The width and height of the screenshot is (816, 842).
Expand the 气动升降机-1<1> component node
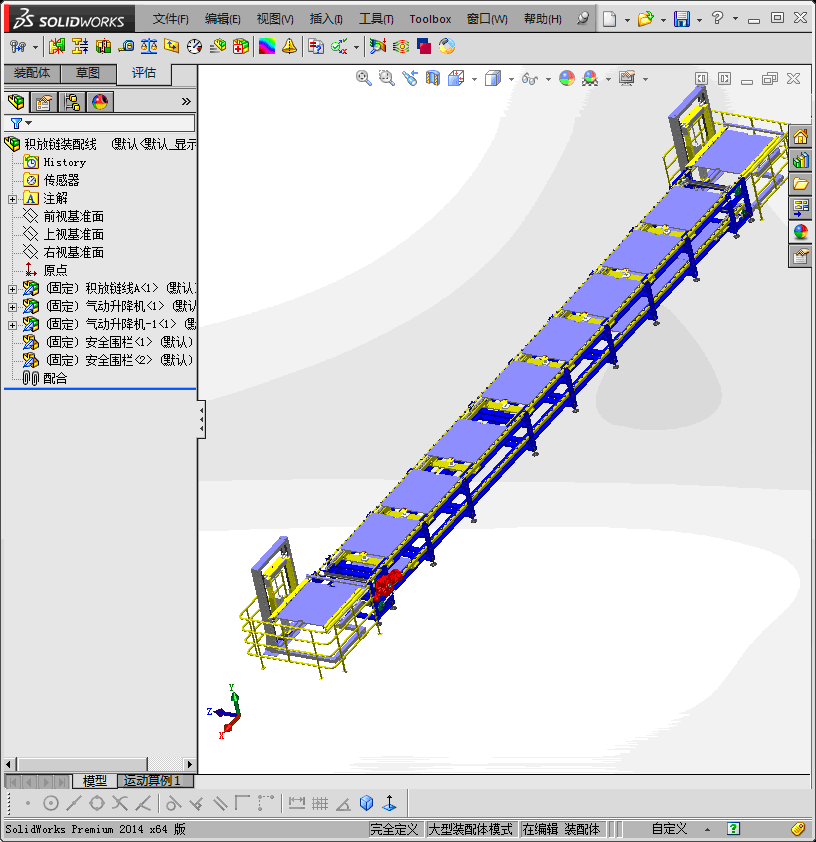pos(12,325)
